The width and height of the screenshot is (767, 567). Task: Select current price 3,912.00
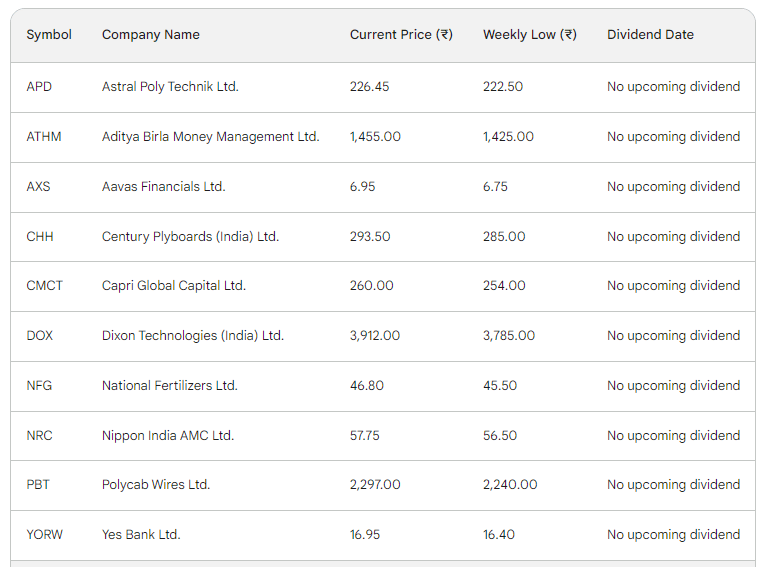375,336
